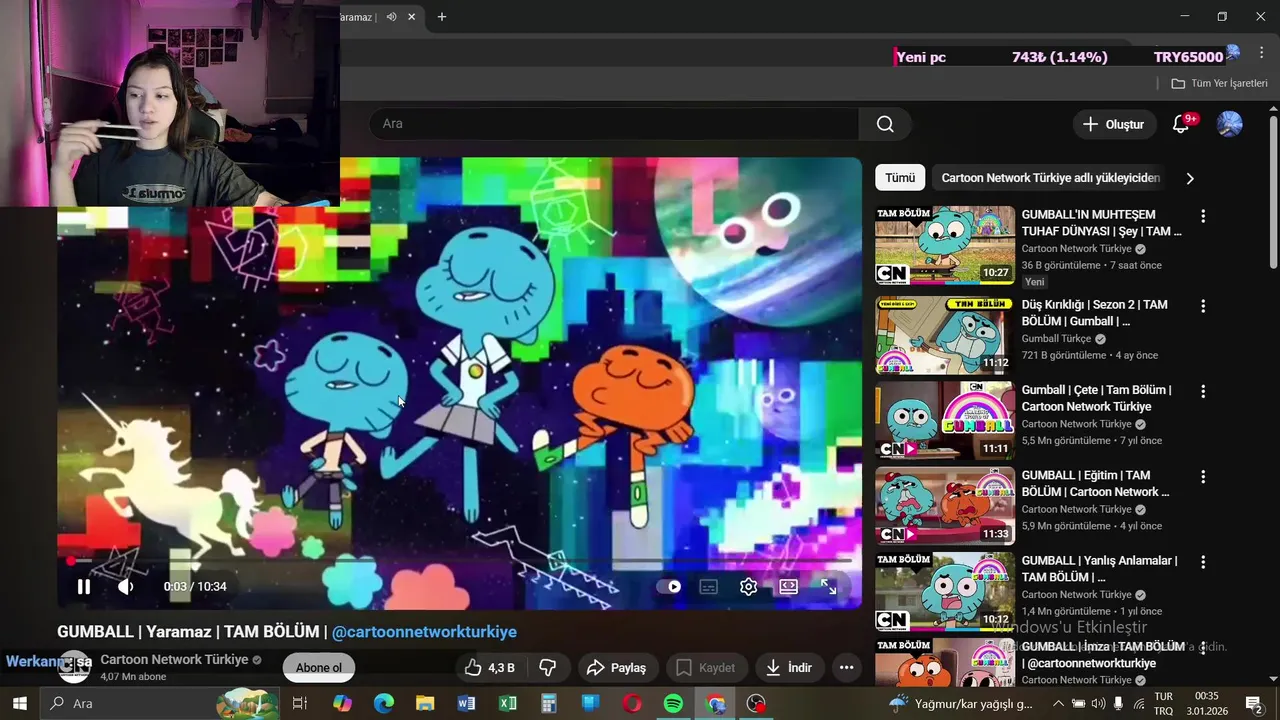Switch to Chrome on the taskbar
1280x720 pixels.
tap(715, 703)
